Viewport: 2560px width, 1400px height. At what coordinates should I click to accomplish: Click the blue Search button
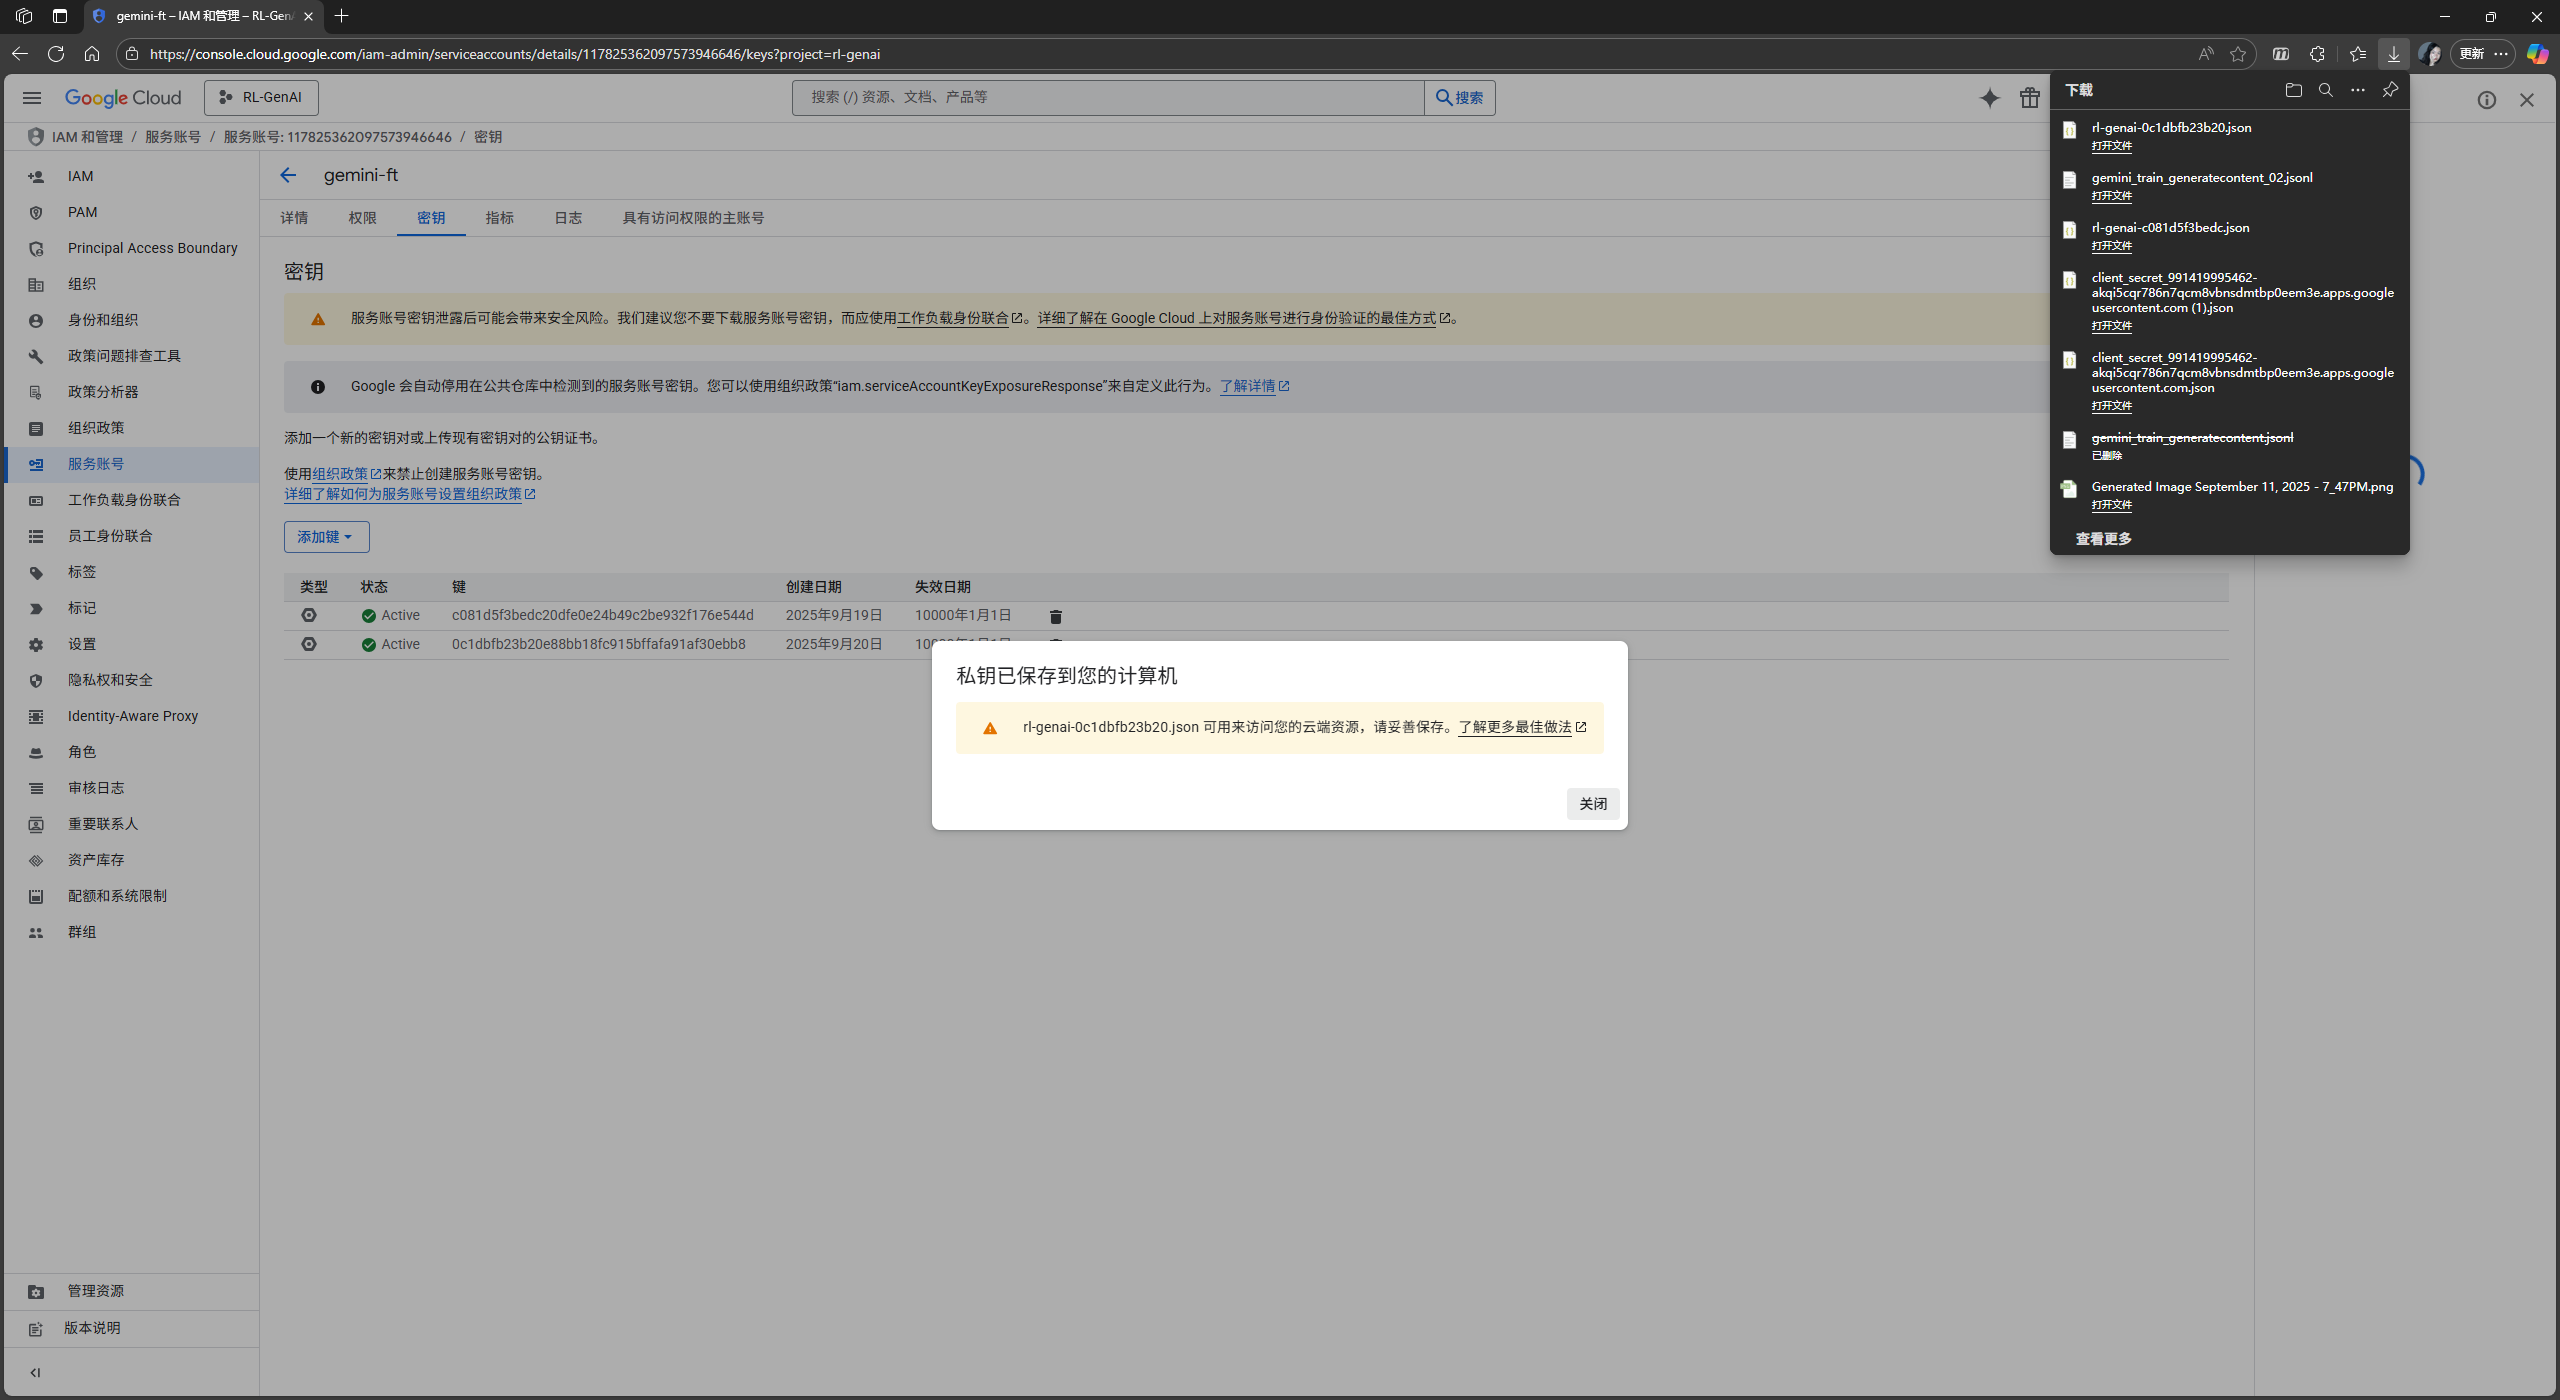tap(1460, 97)
